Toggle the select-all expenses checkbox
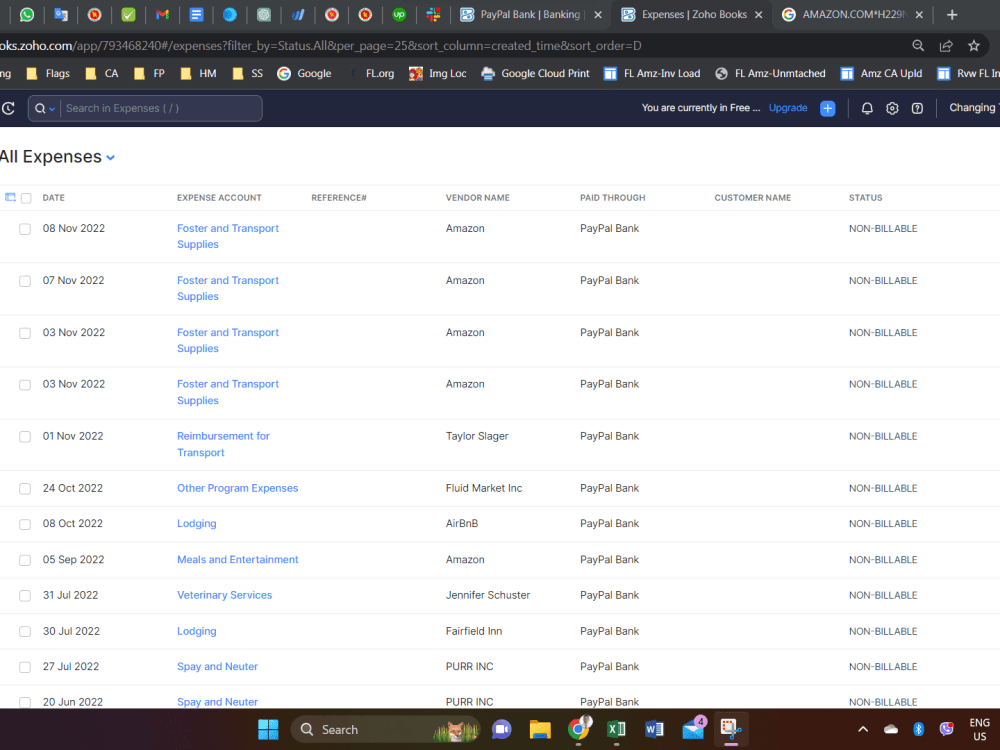The height and width of the screenshot is (750, 1000). click(x=26, y=198)
